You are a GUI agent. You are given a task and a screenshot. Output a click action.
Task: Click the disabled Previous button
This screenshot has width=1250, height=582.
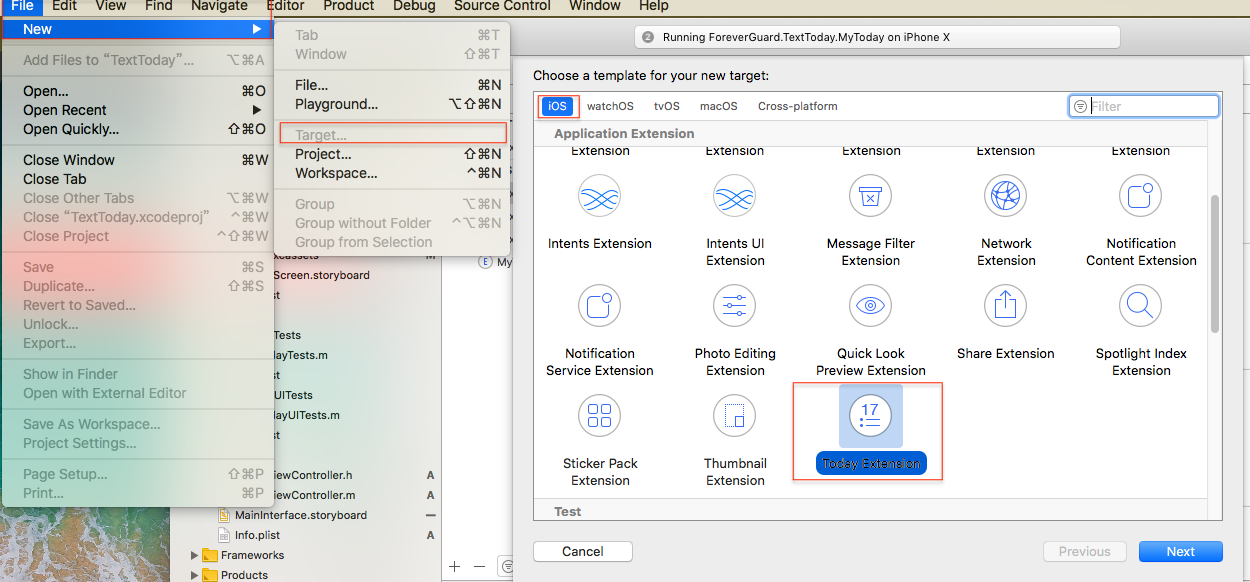point(1085,551)
